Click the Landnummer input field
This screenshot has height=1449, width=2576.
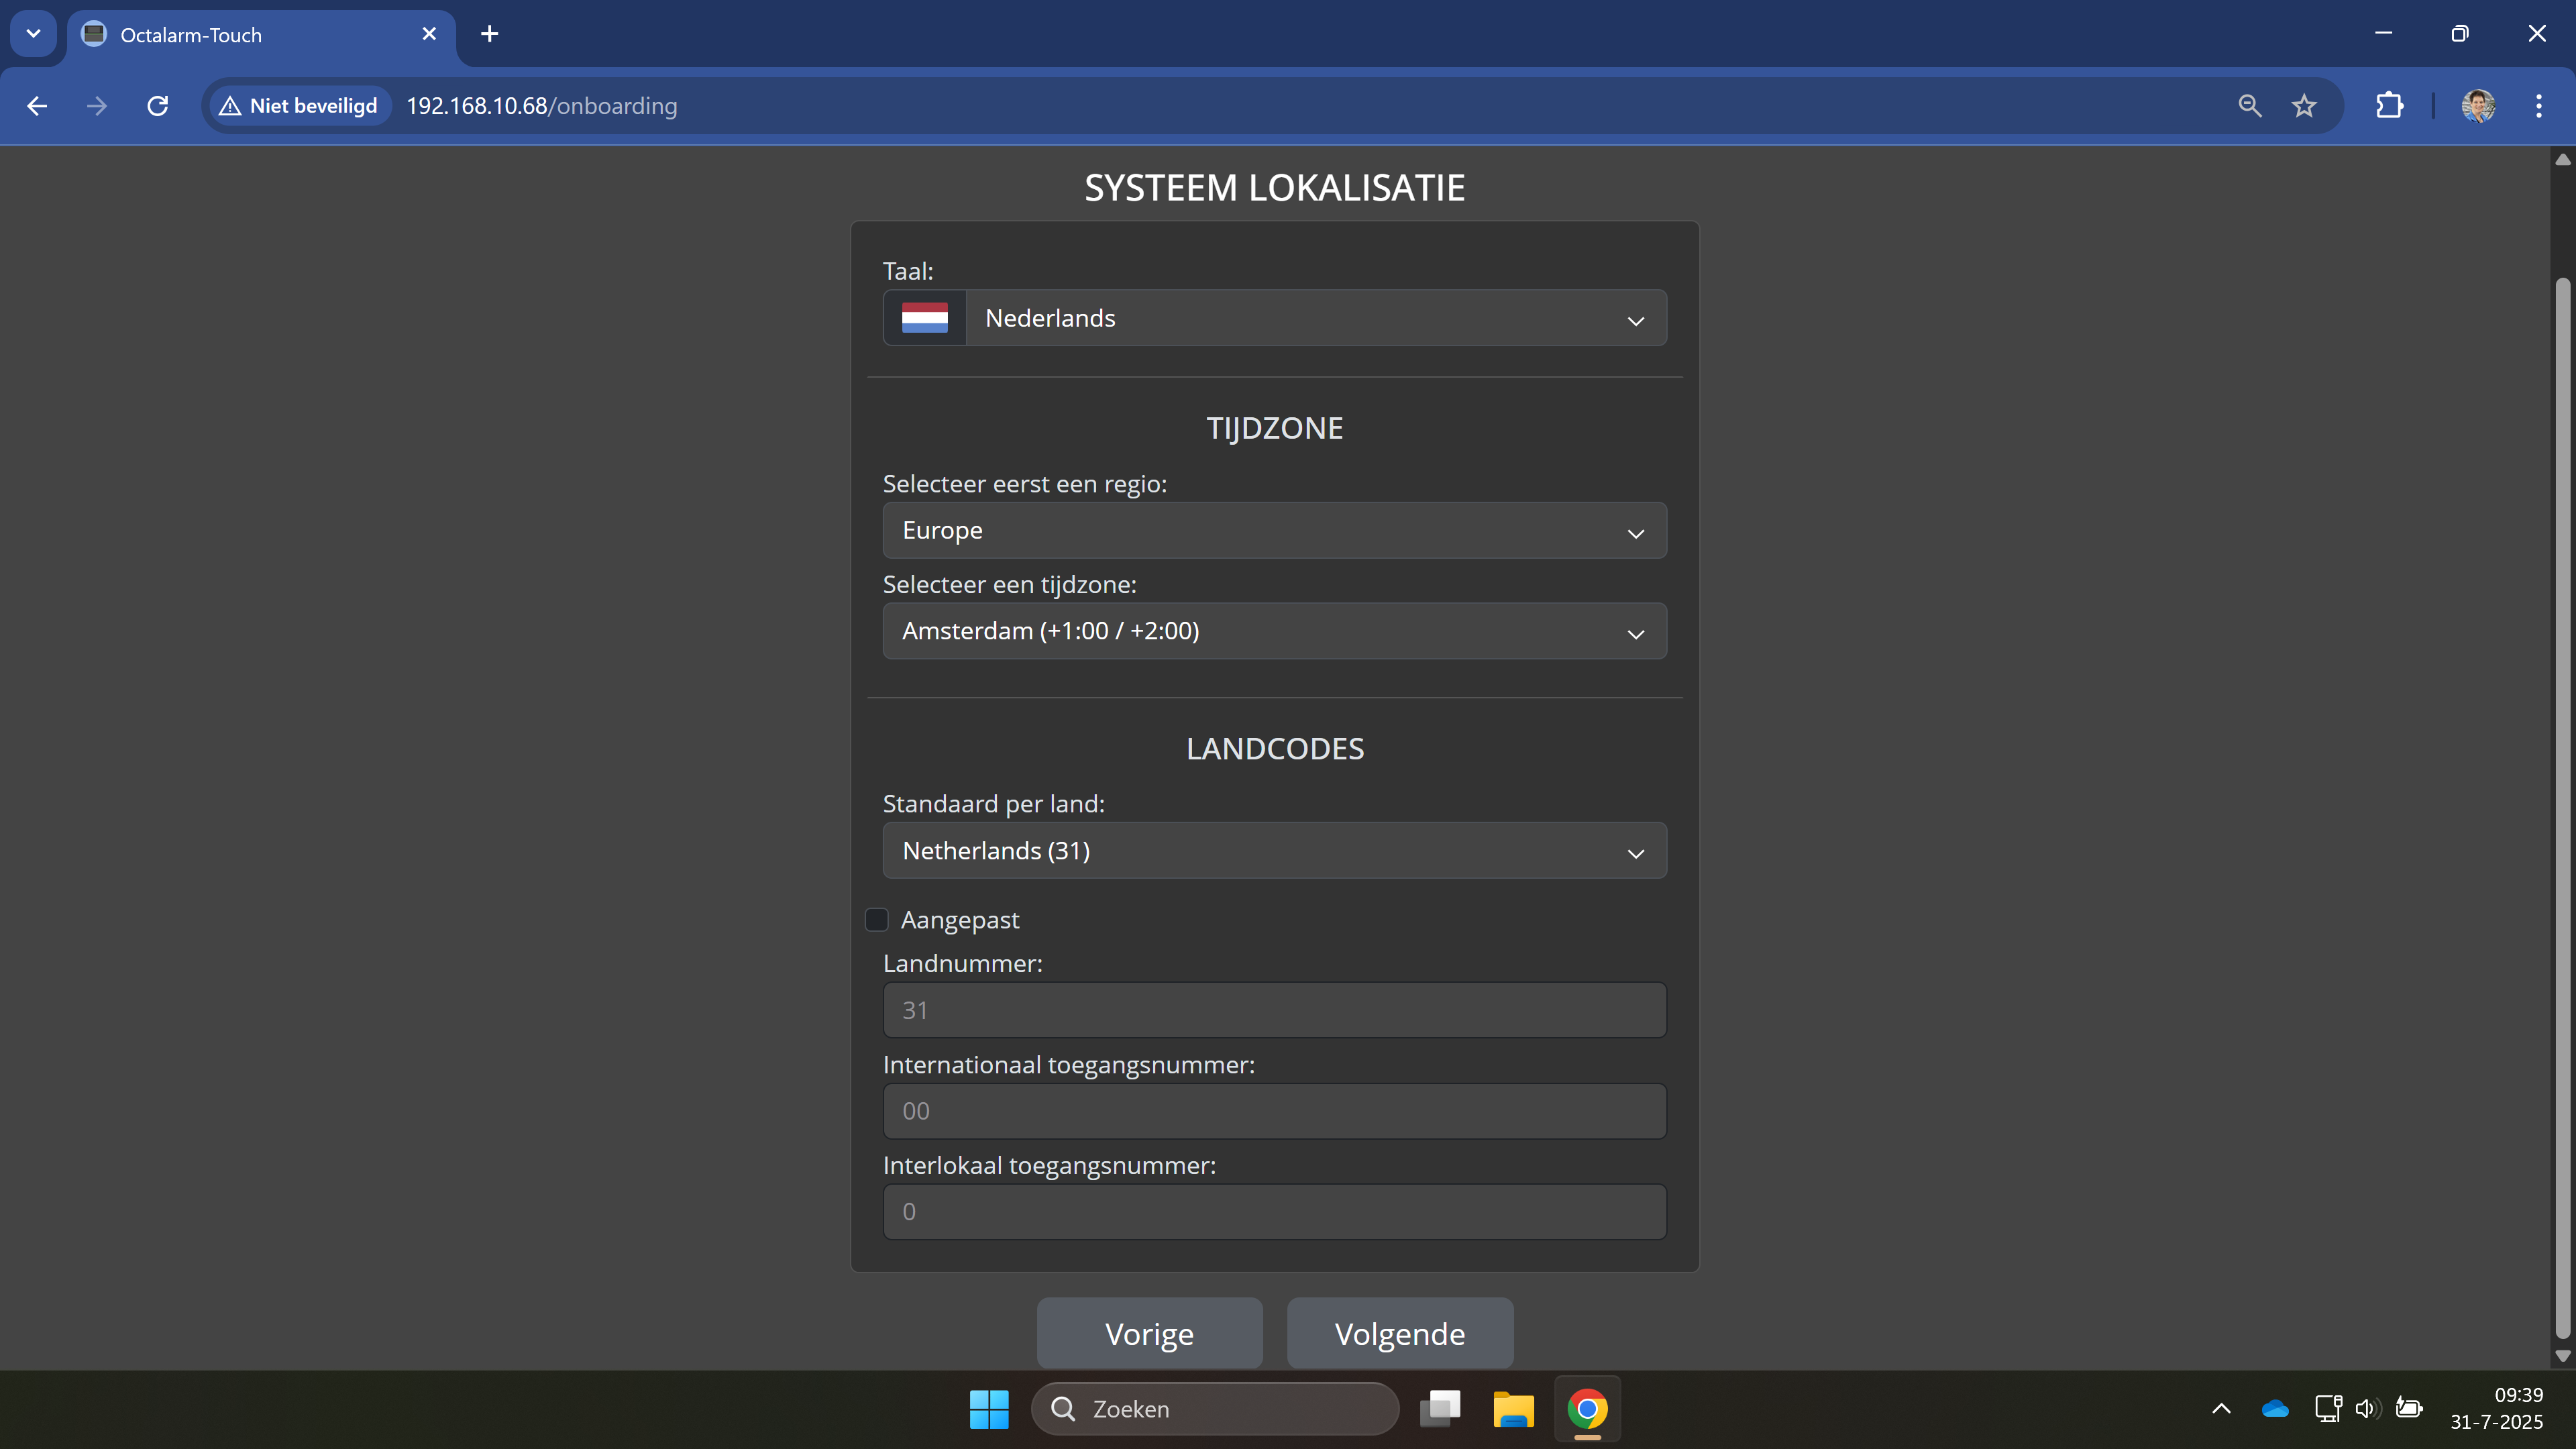click(1274, 1010)
